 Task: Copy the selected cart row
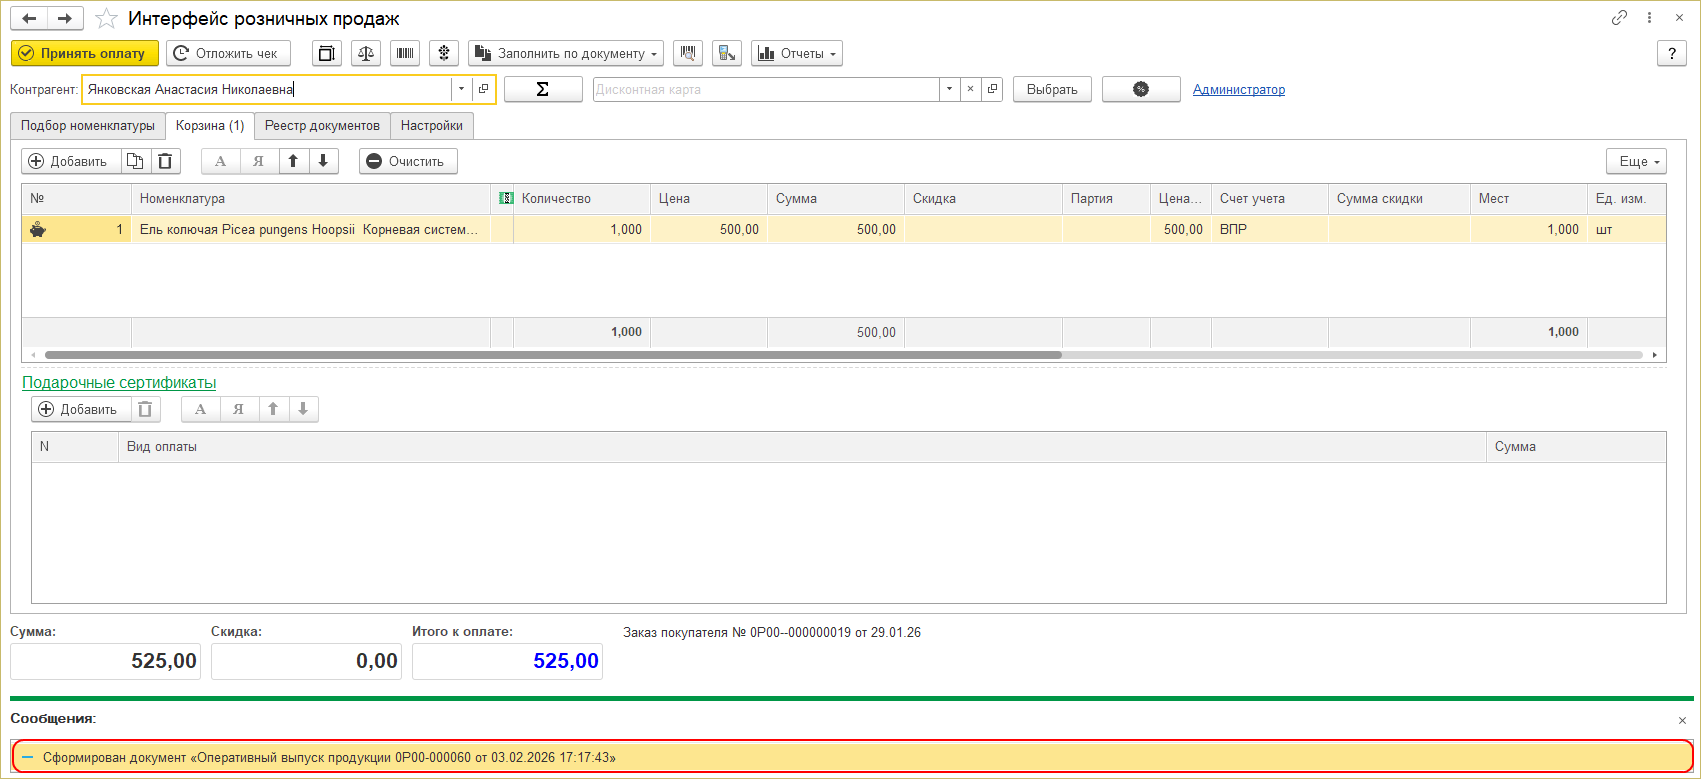[135, 161]
